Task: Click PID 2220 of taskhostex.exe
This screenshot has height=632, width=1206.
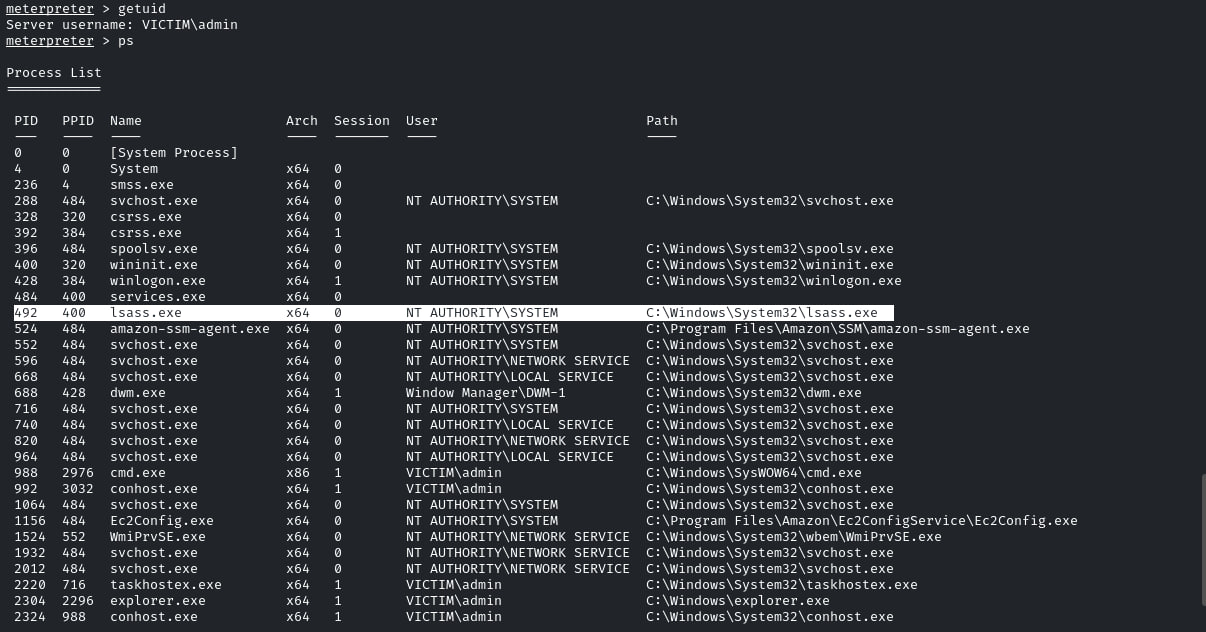Action: pos(30,585)
